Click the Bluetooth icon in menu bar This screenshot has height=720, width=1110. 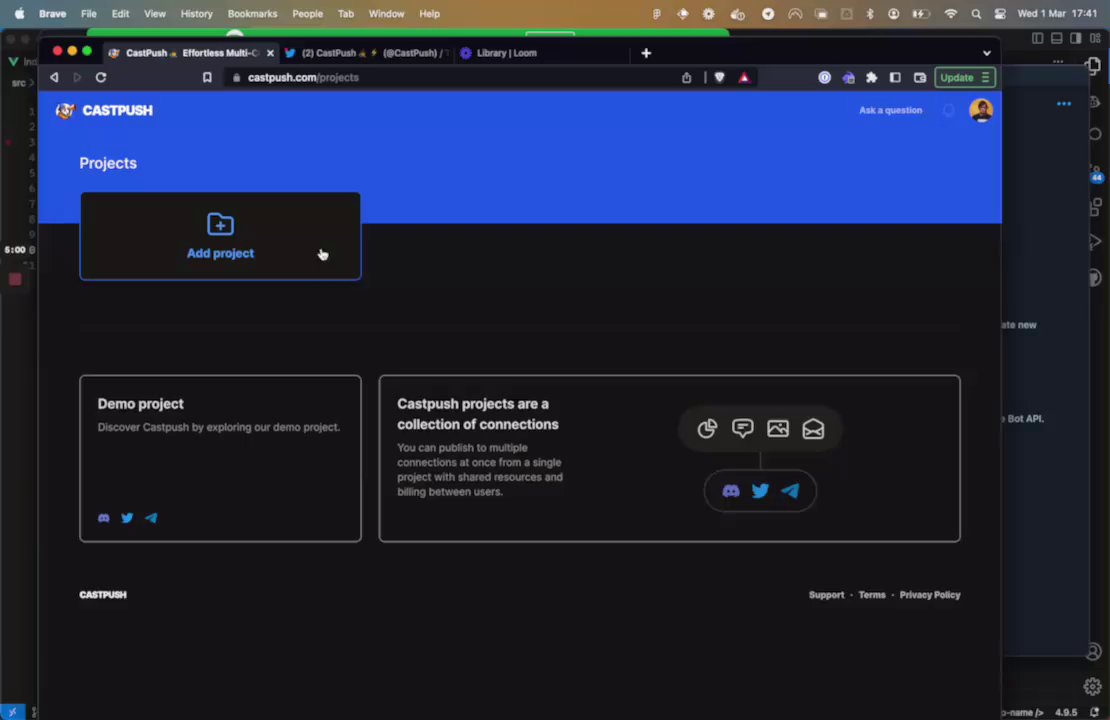pos(870,13)
